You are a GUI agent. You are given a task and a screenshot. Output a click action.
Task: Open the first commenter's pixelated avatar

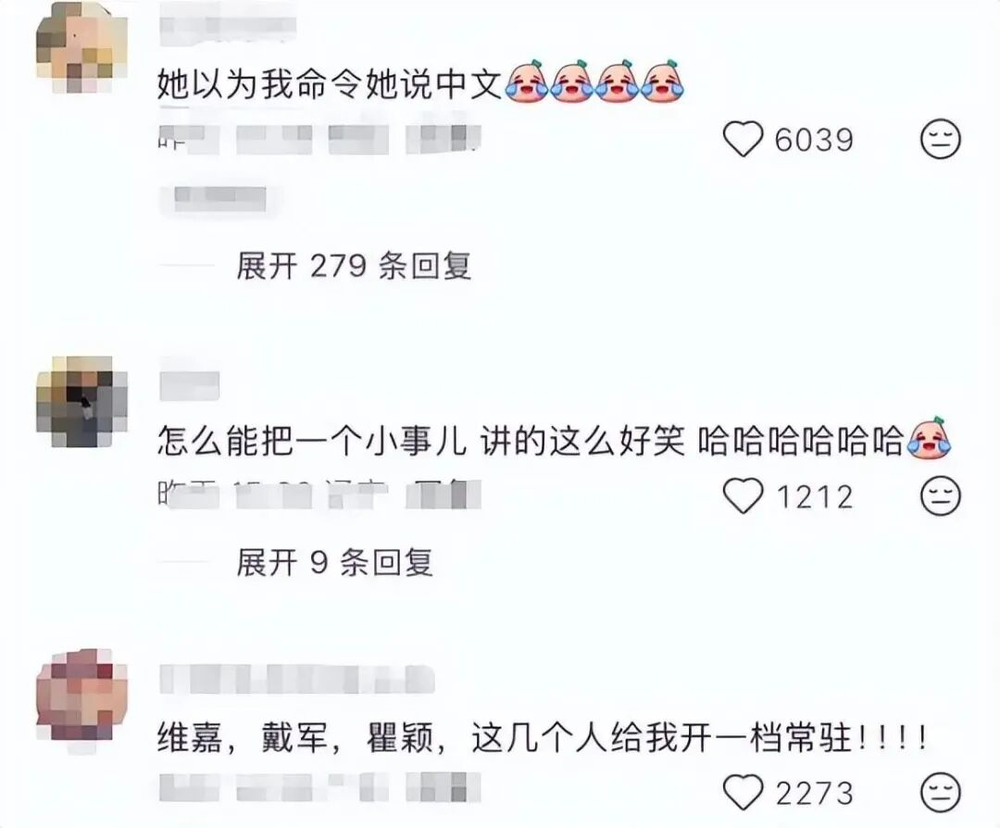(82, 48)
